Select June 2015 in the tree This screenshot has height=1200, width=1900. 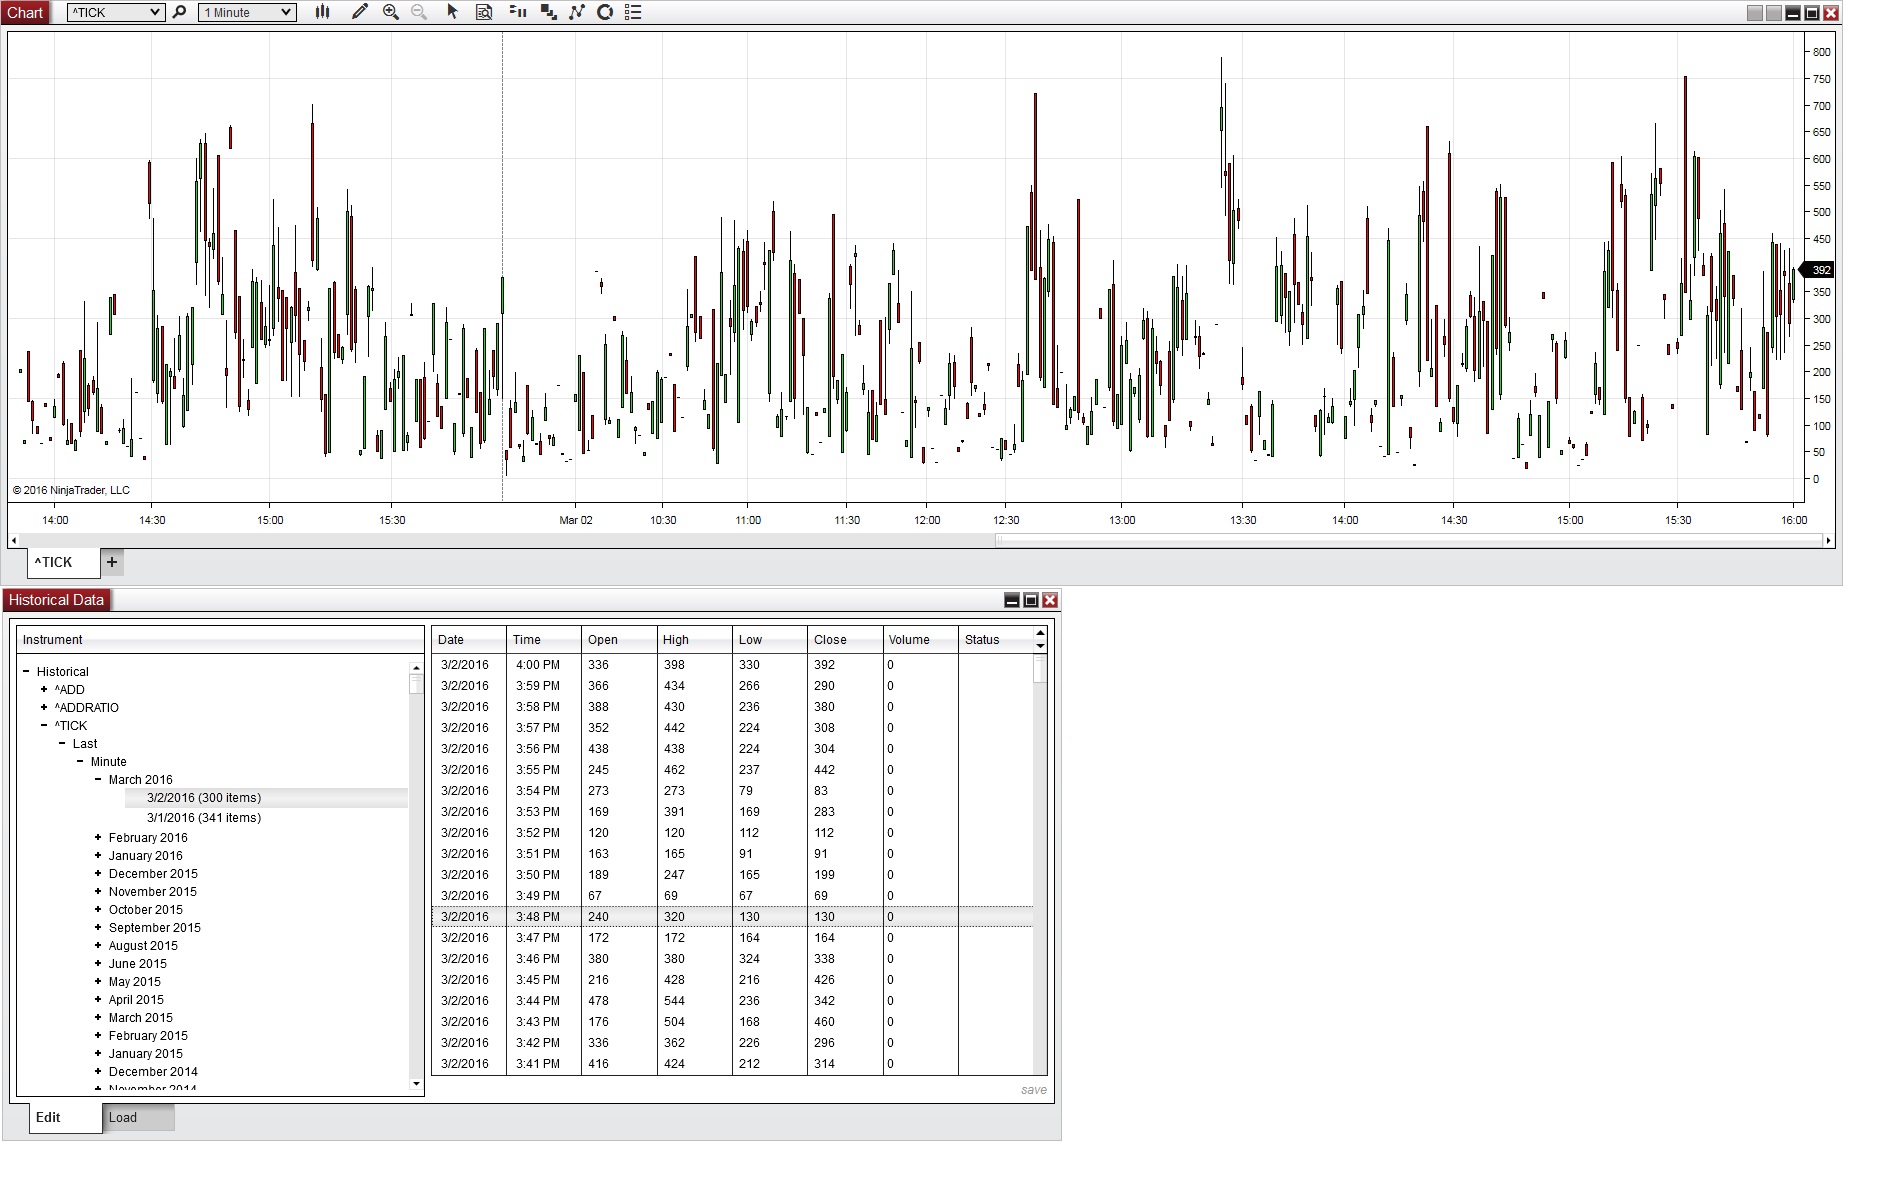click(x=138, y=964)
